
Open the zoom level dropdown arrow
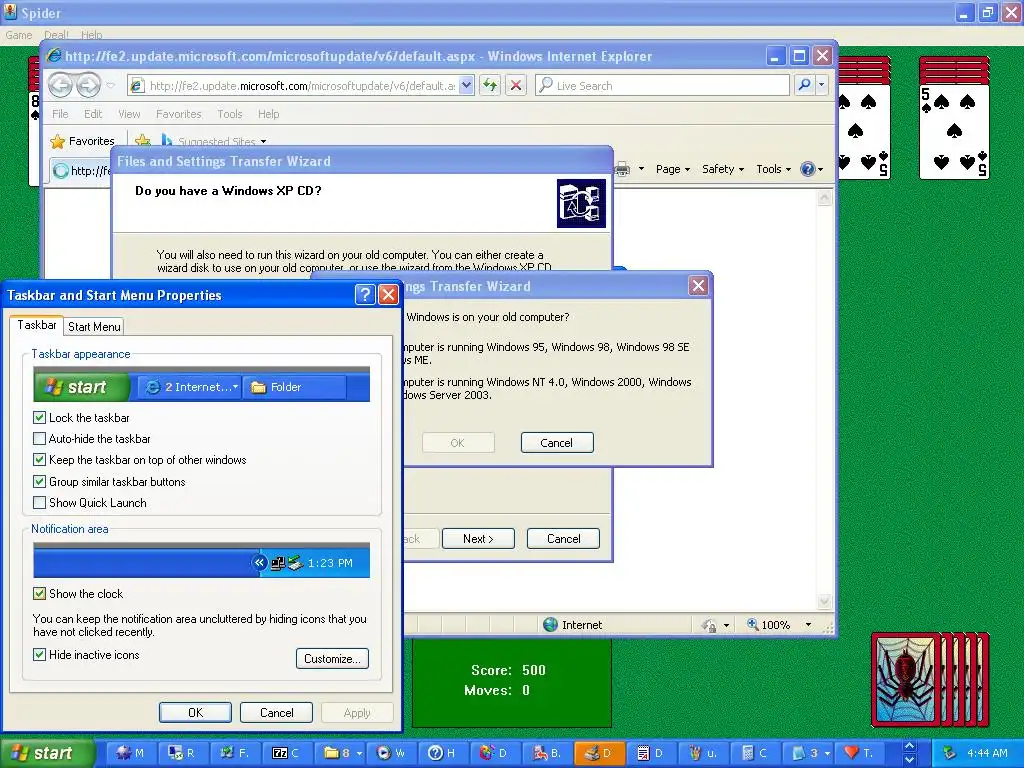pyautogui.click(x=808, y=625)
